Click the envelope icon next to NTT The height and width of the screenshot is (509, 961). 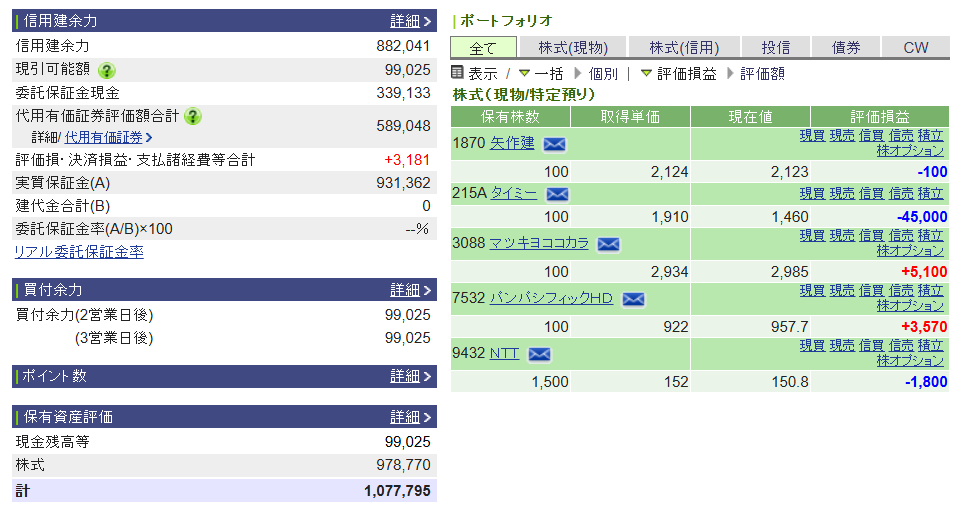[539, 354]
